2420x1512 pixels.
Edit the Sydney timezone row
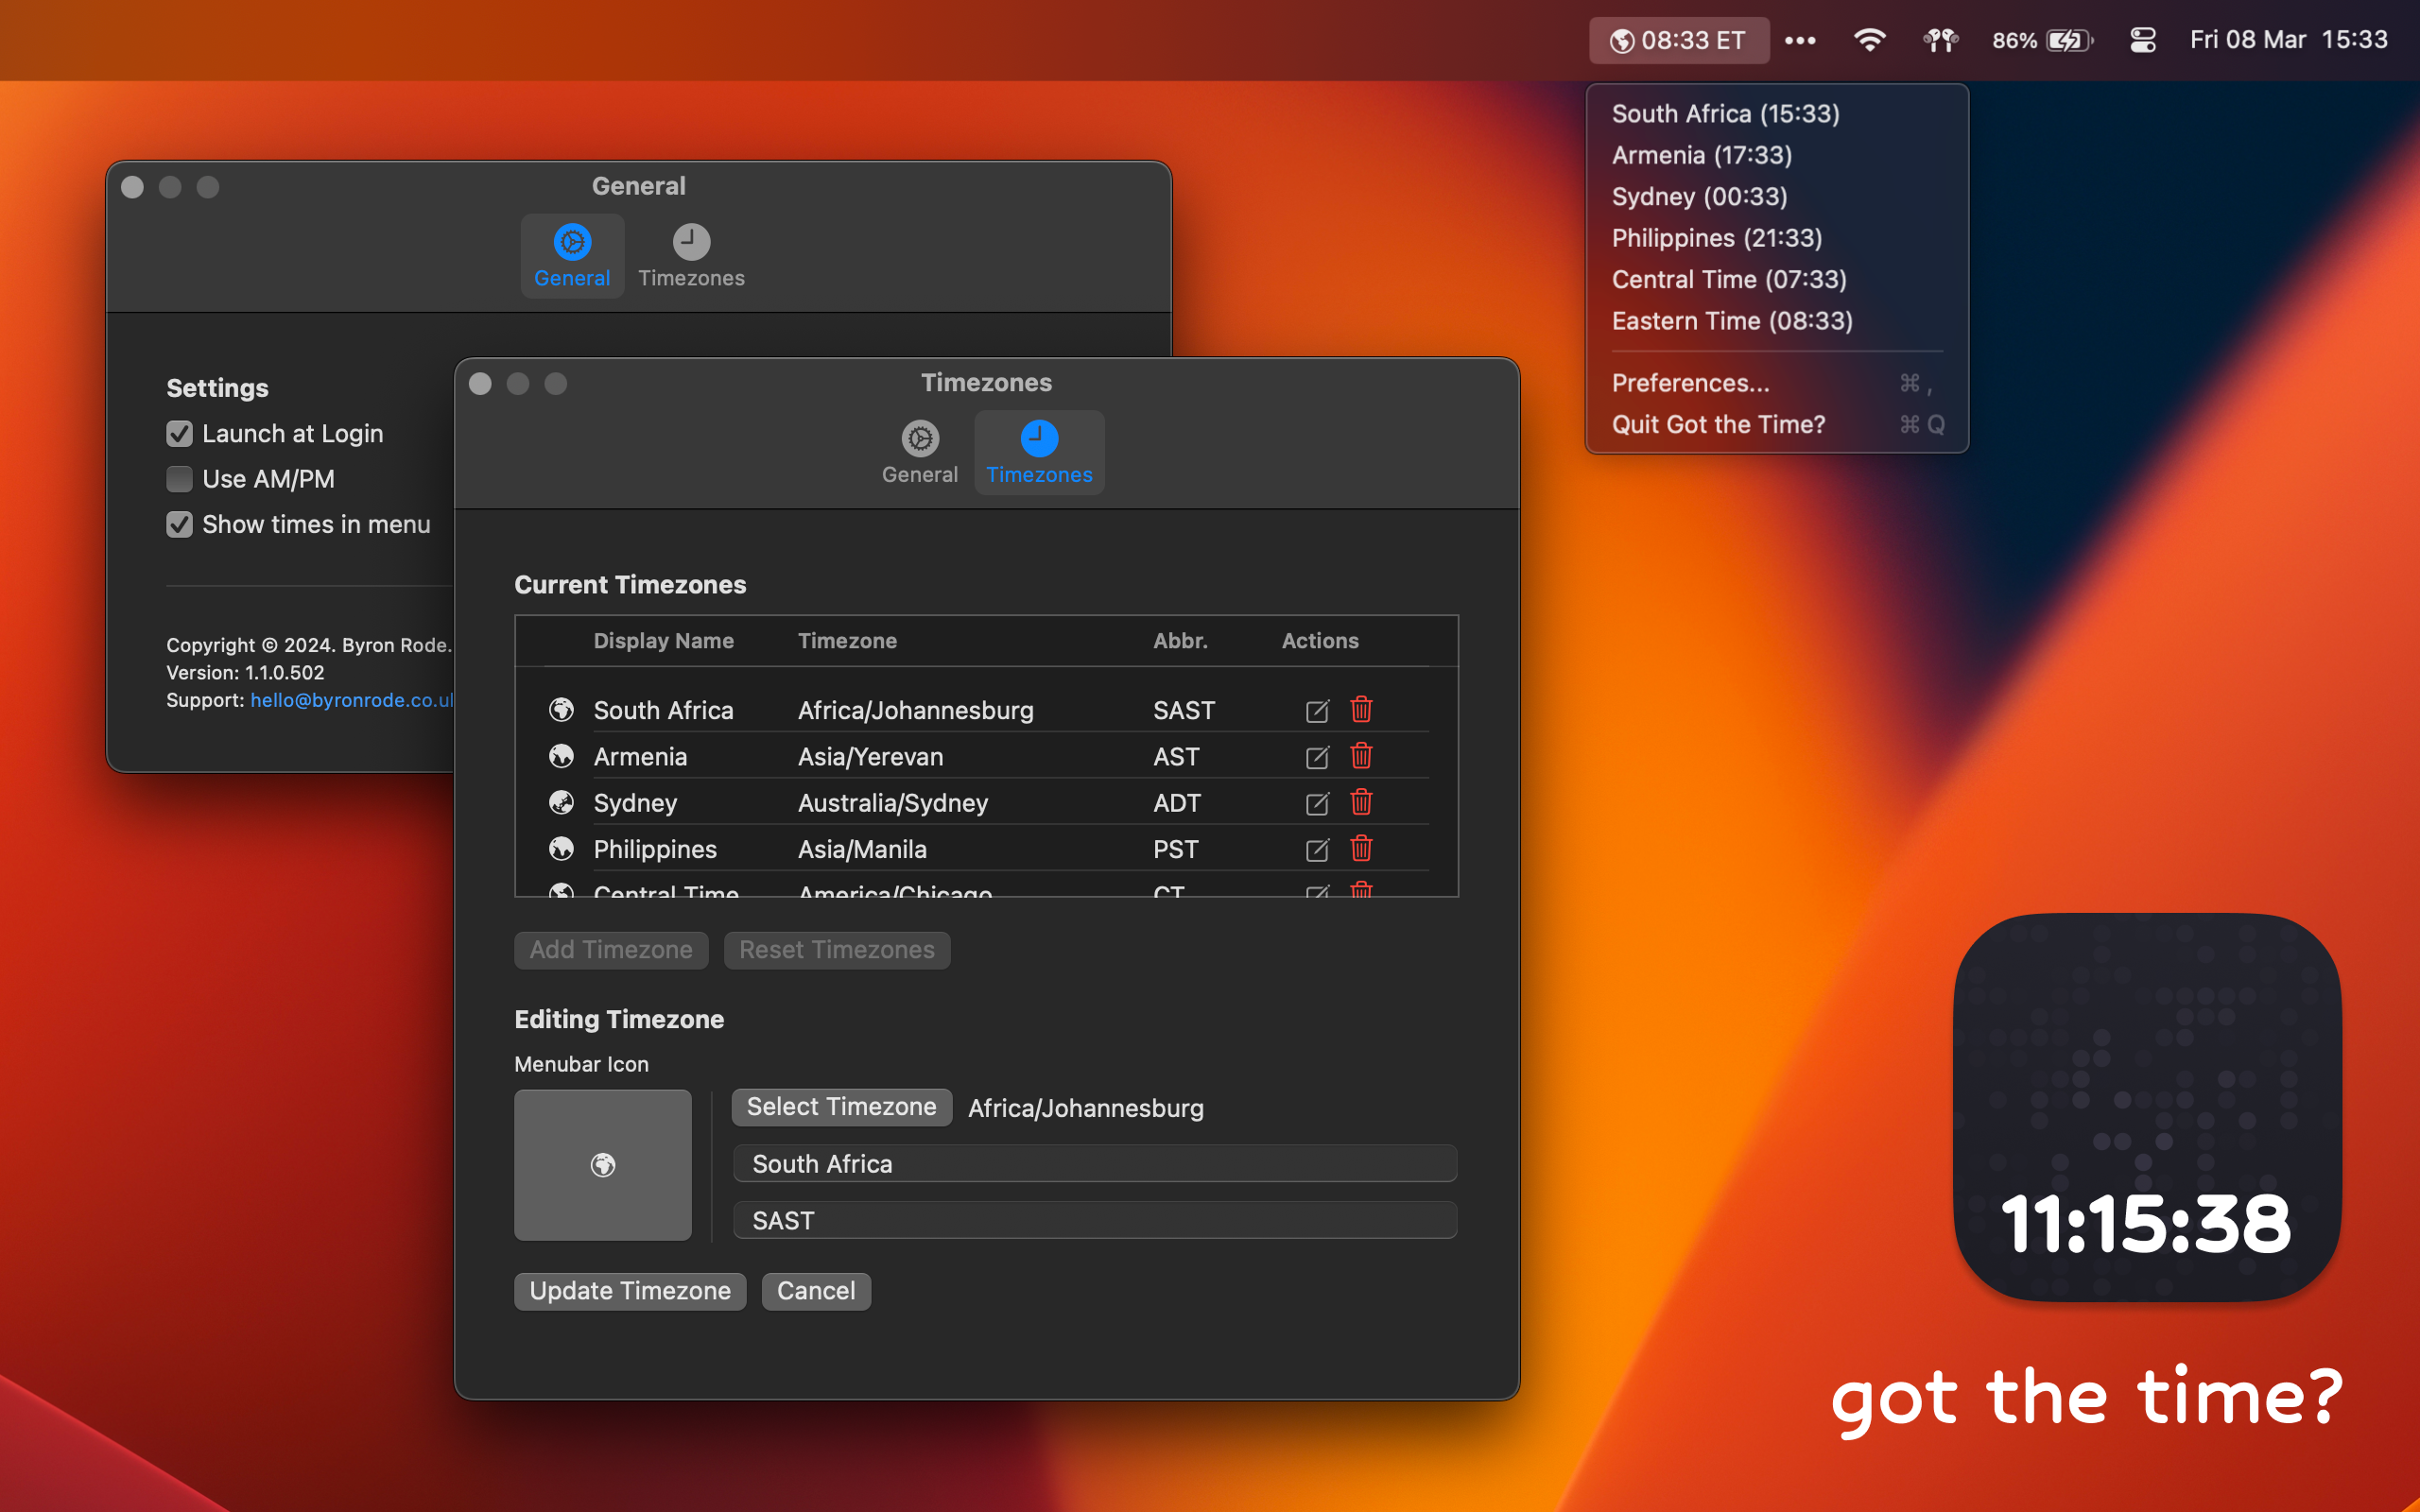pos(1317,803)
